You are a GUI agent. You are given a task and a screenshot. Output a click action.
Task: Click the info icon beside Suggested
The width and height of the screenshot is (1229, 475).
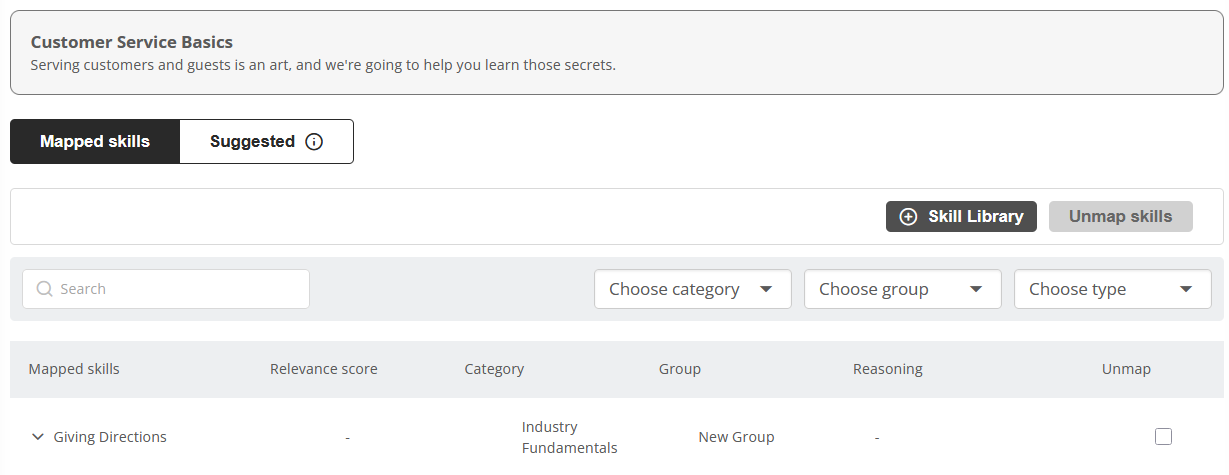[314, 142]
